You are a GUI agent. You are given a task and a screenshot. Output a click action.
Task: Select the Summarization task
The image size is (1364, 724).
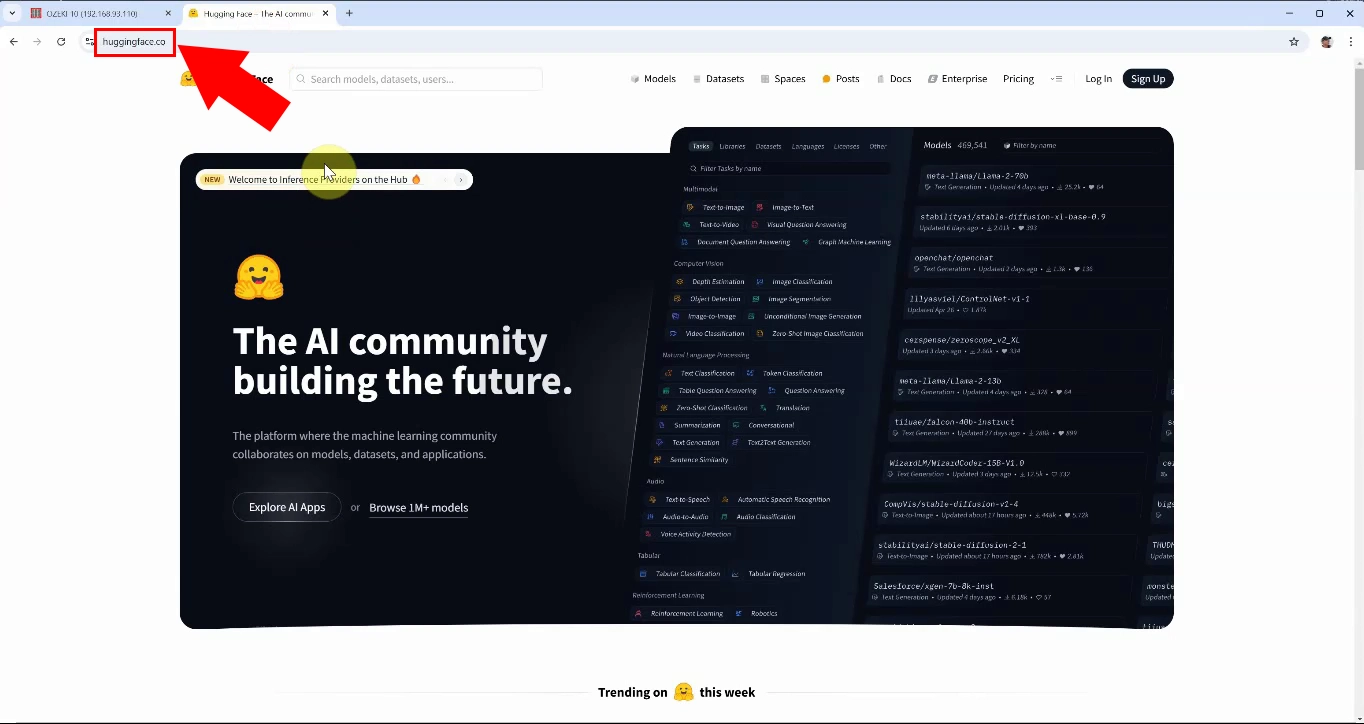[688, 425]
